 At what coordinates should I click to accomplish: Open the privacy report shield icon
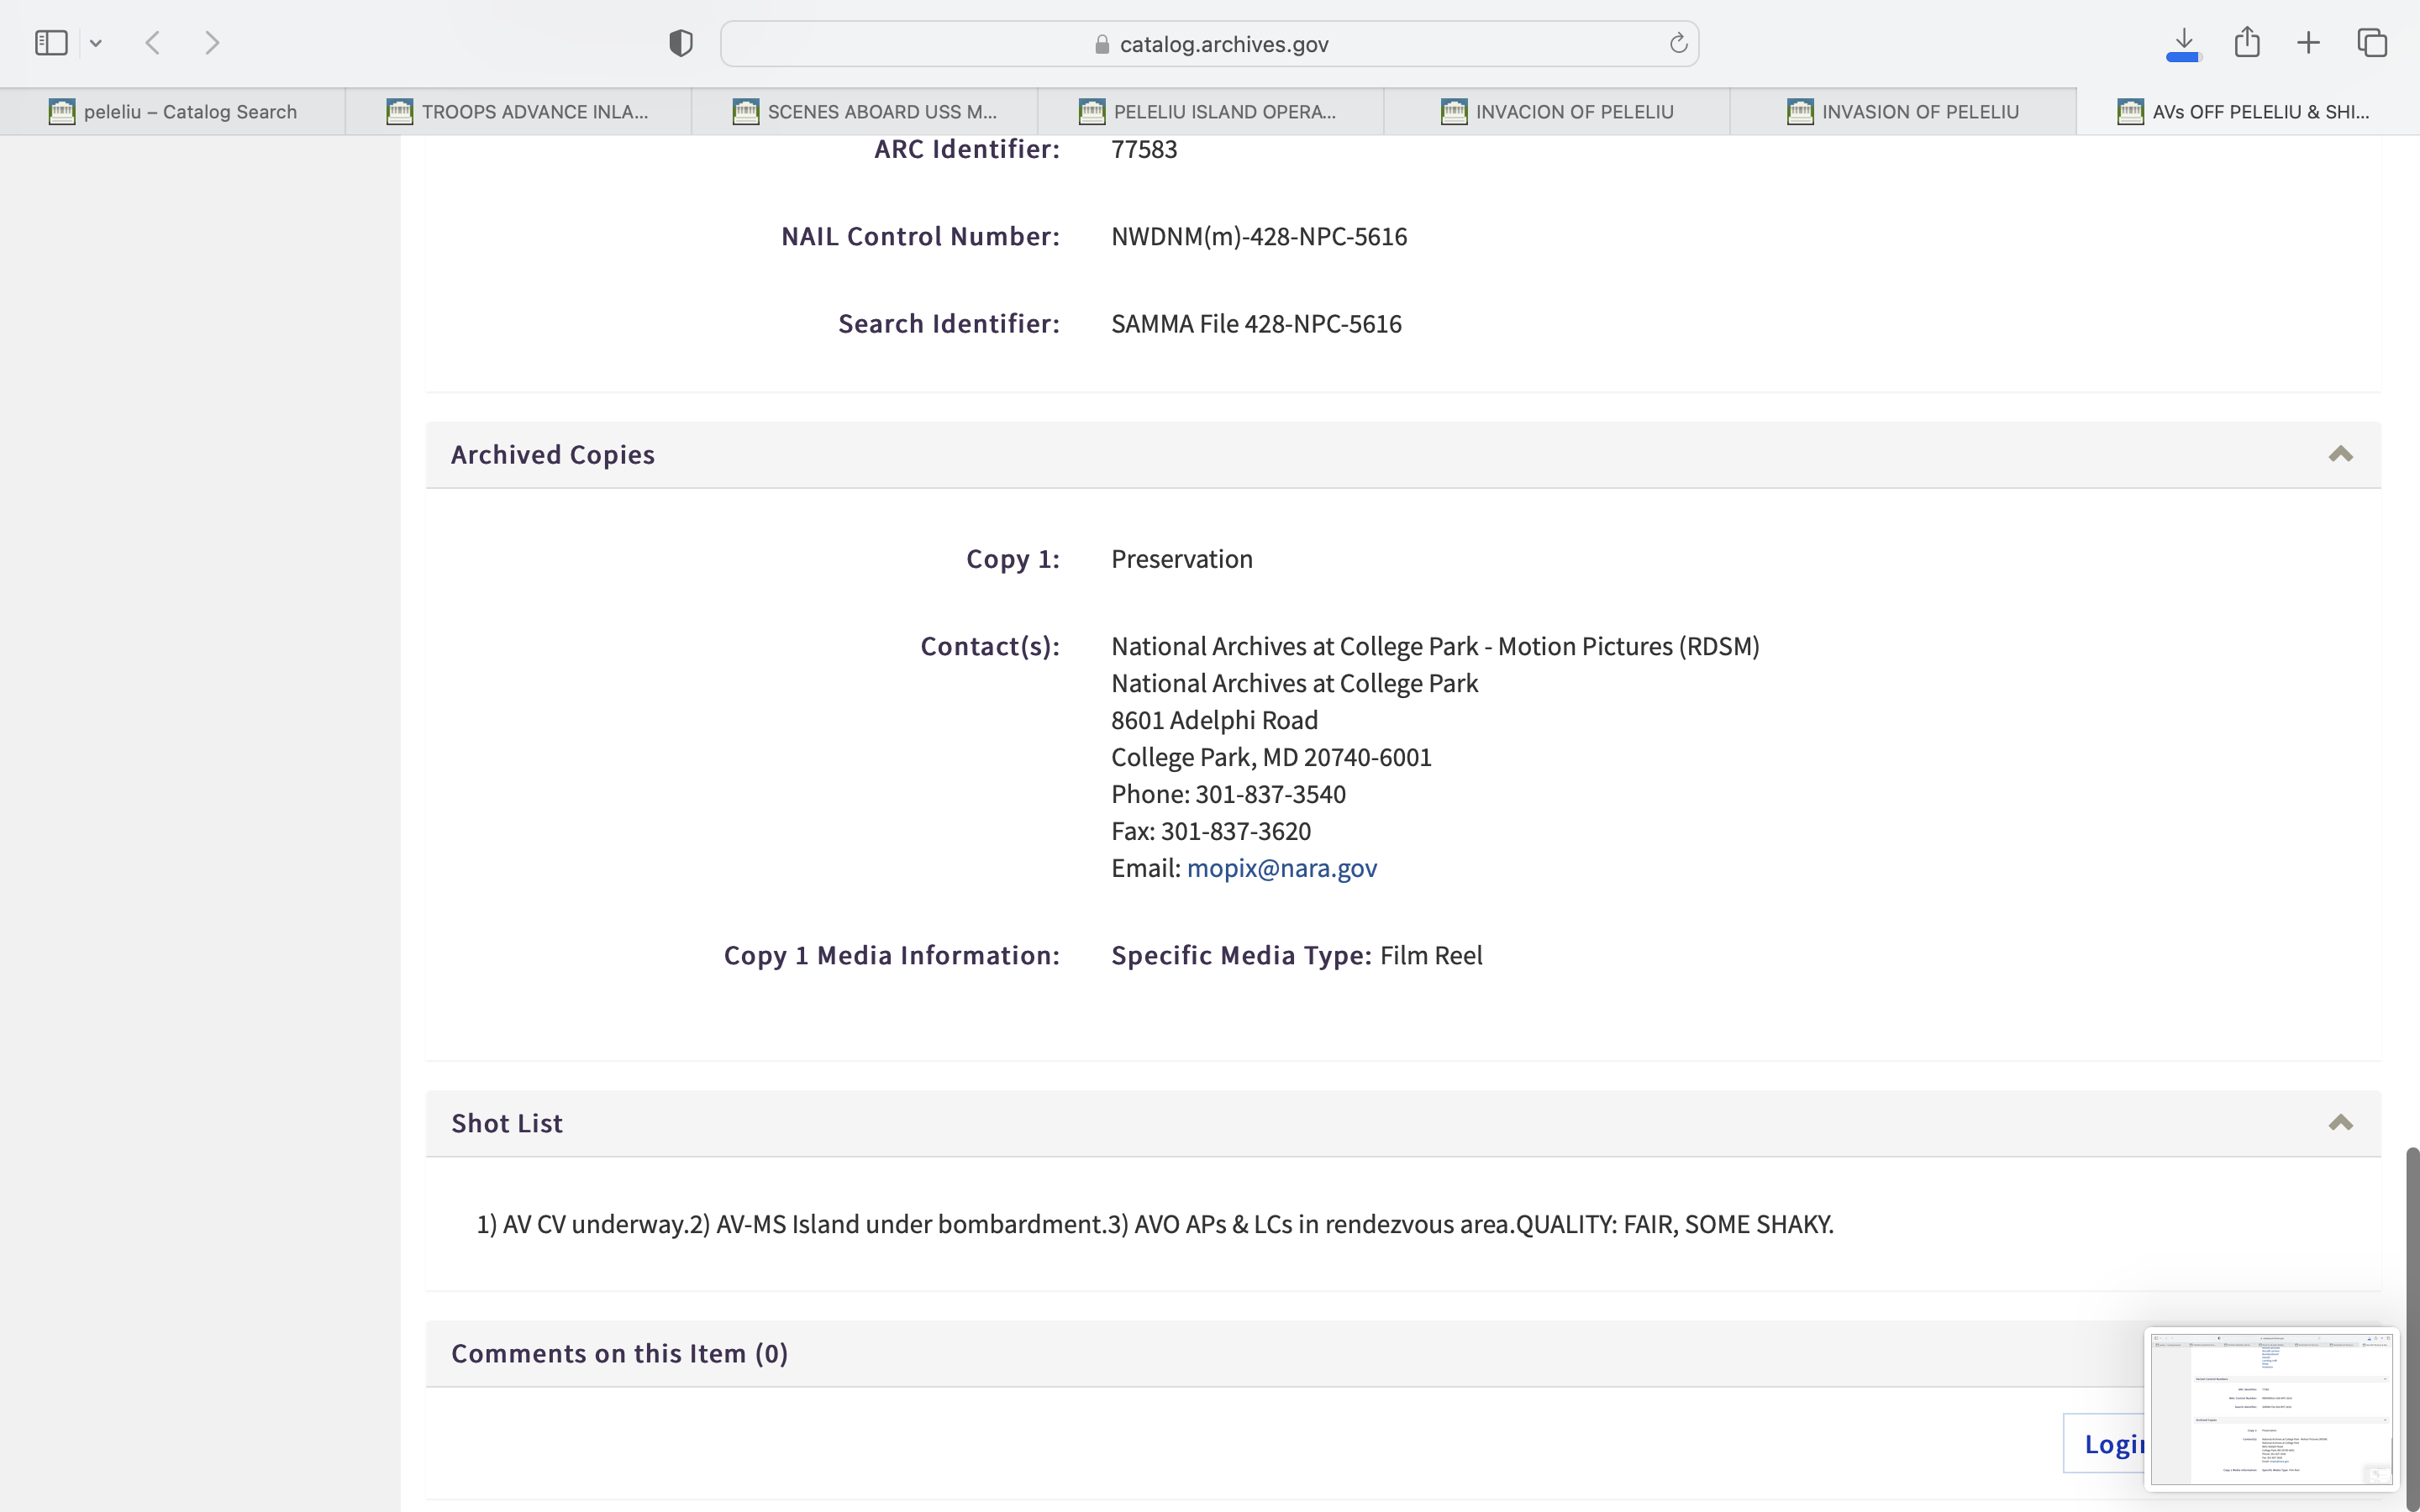click(x=681, y=43)
